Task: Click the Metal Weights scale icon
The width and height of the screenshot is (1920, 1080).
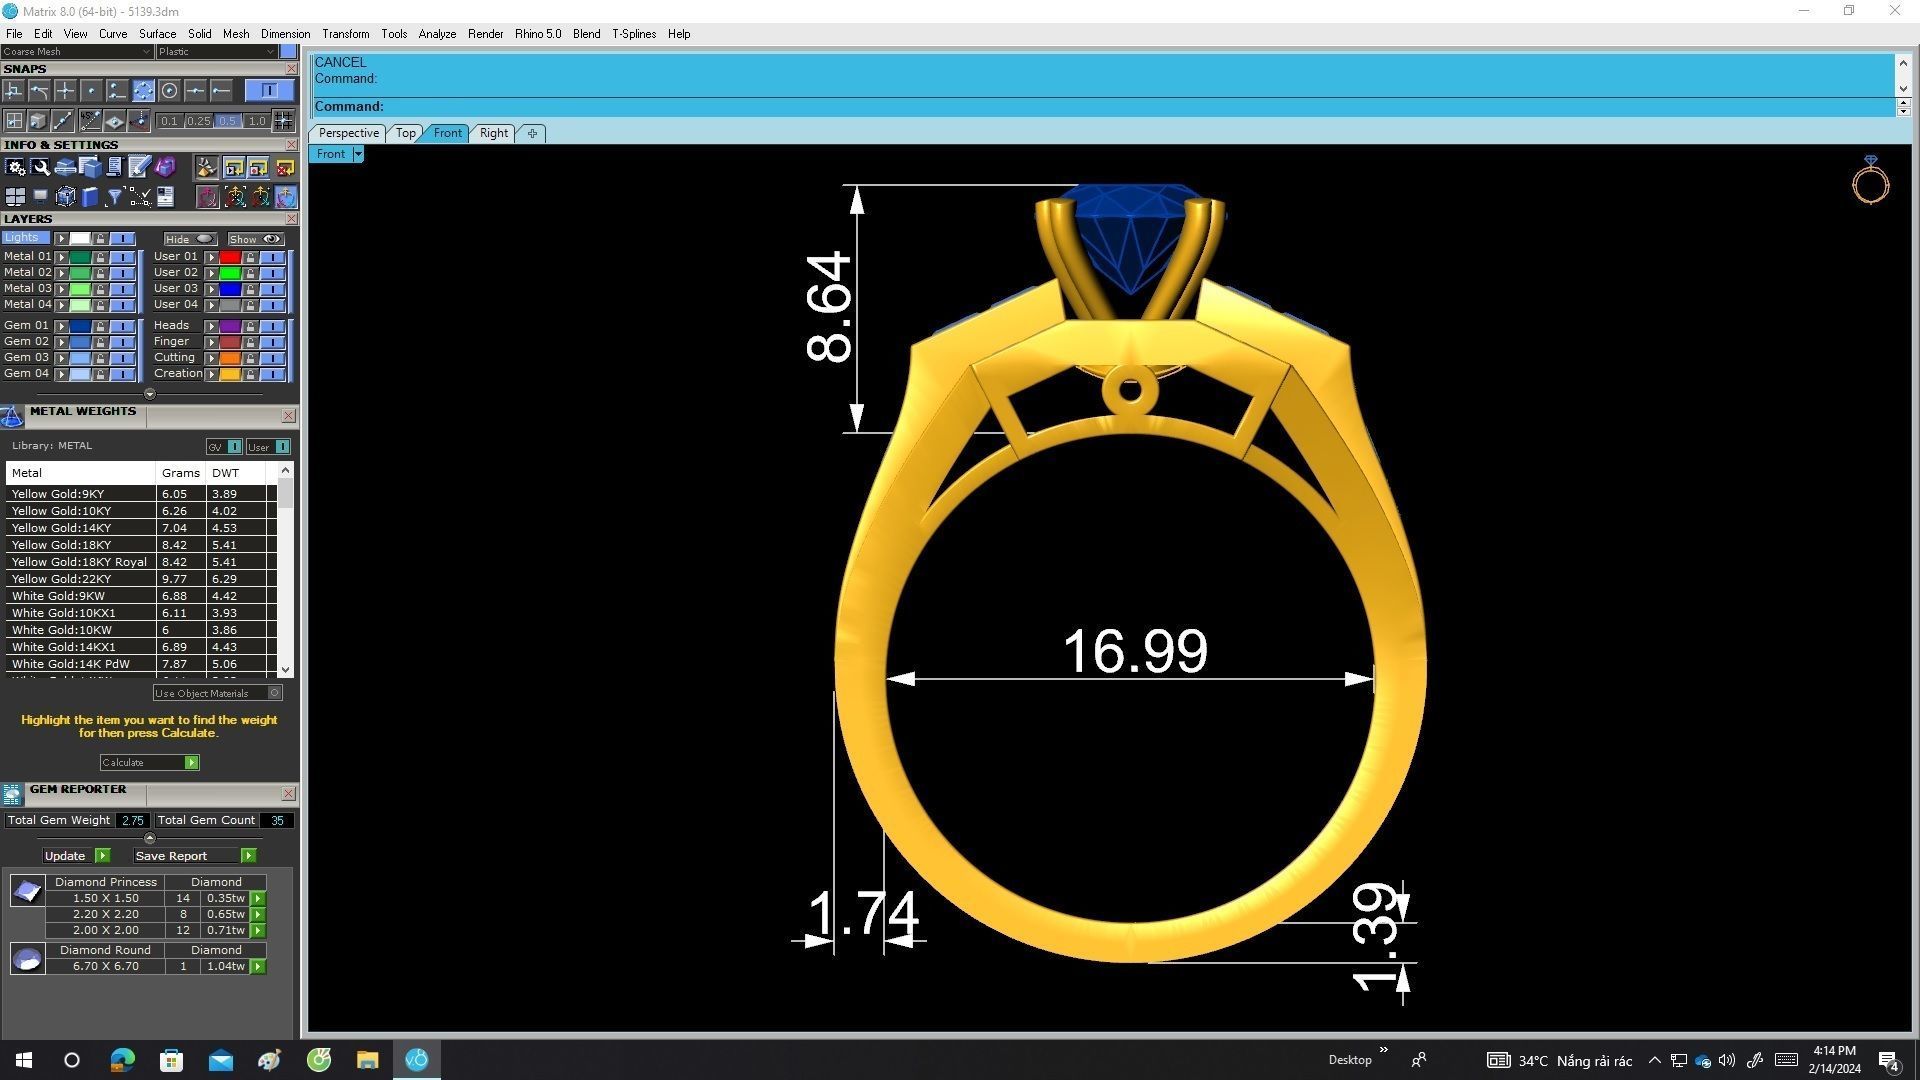Action: click(12, 417)
